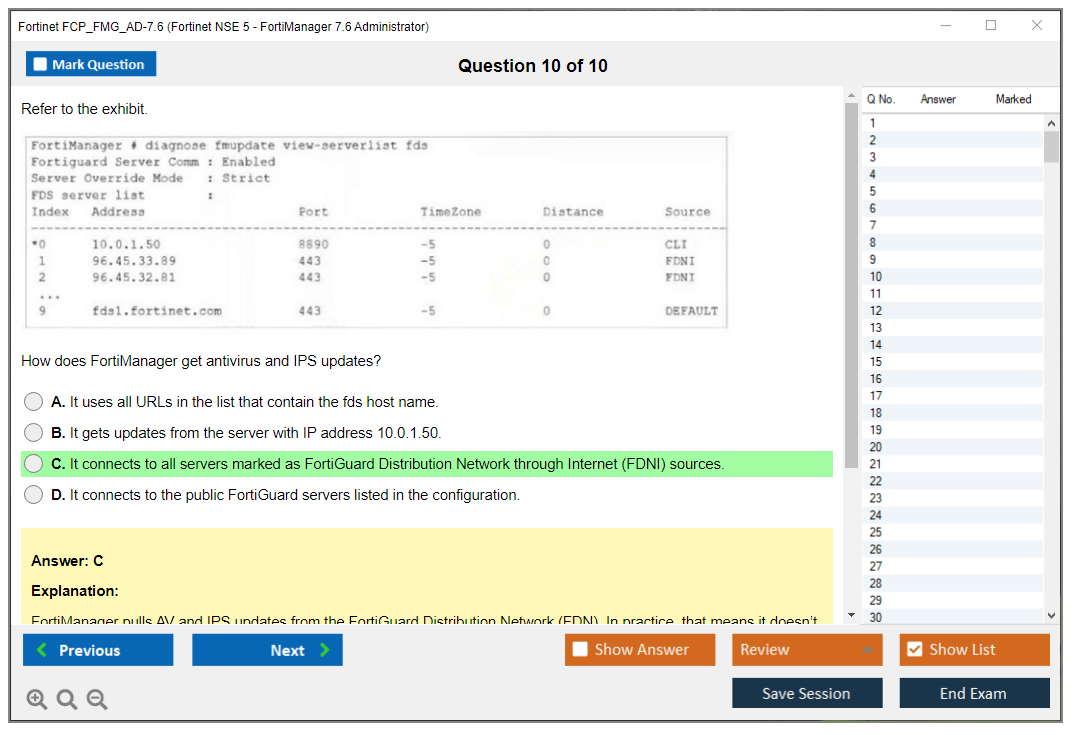This screenshot has width=1075, height=735.
Task: Select answer option B radio button
Action: pos(33,432)
